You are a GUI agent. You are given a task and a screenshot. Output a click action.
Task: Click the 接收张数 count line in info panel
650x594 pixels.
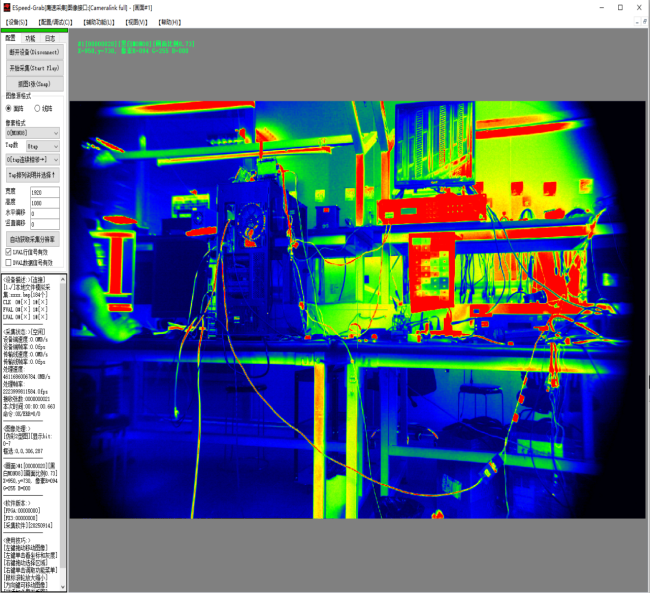(x=27, y=399)
